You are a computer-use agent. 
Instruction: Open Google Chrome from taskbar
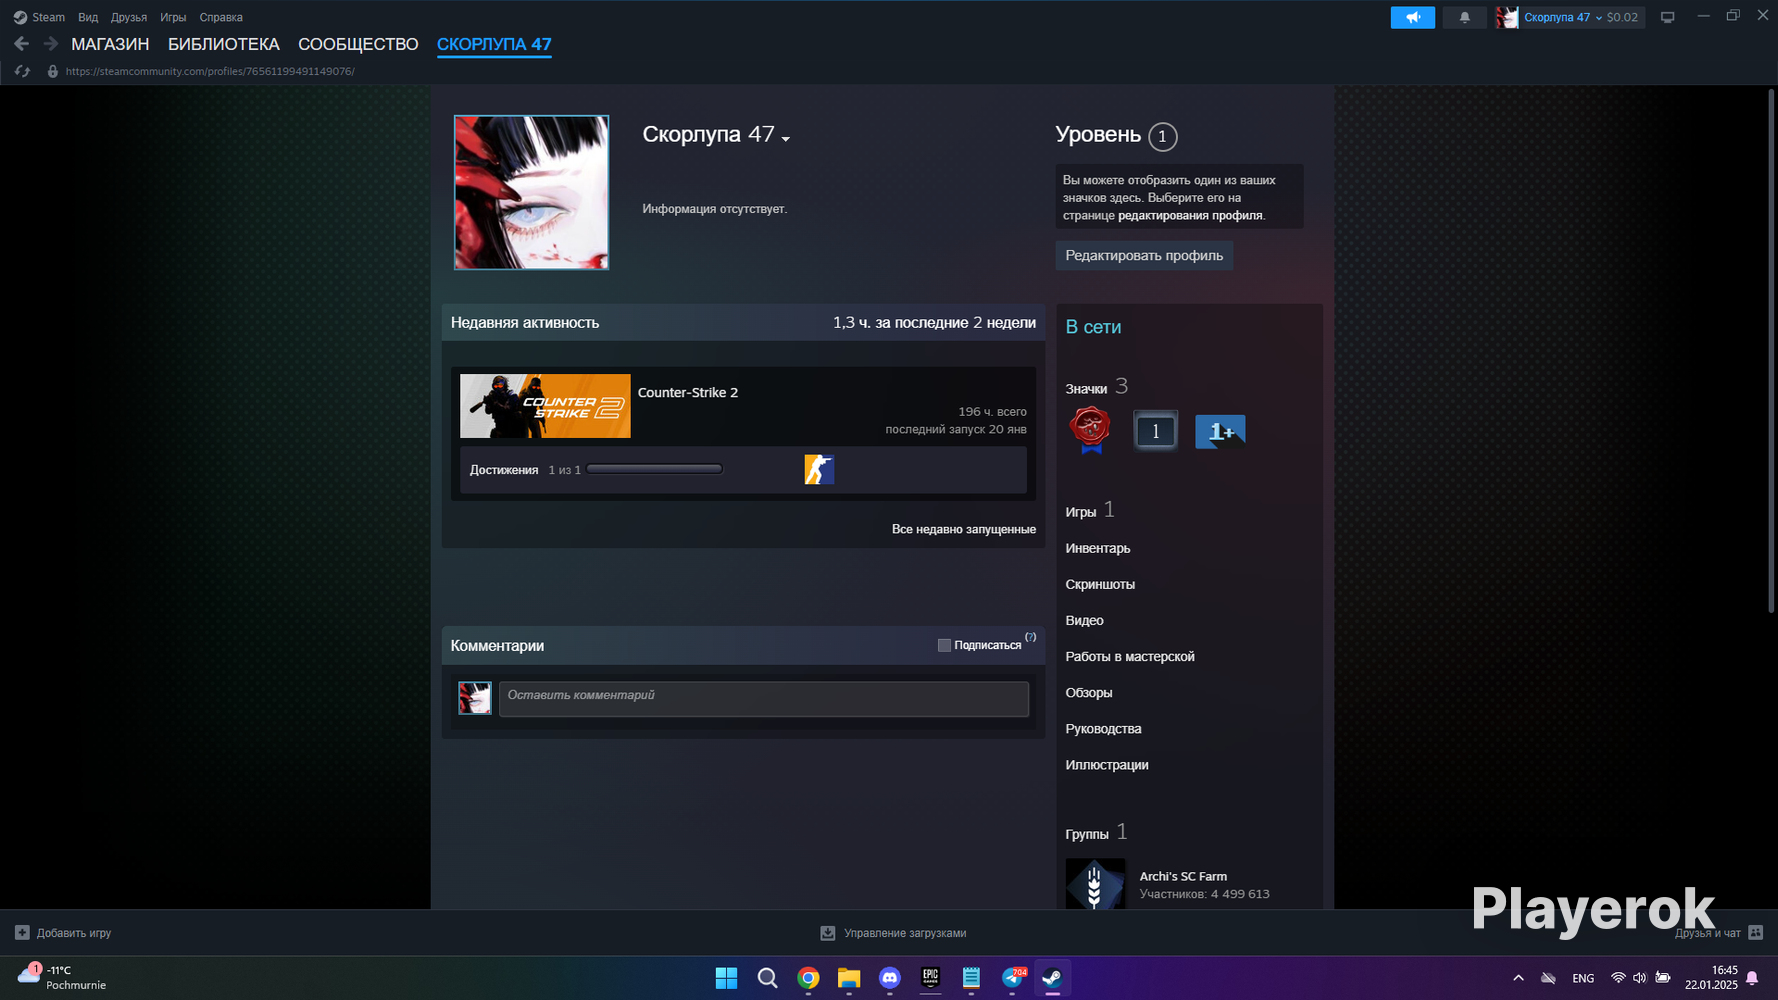coord(808,978)
